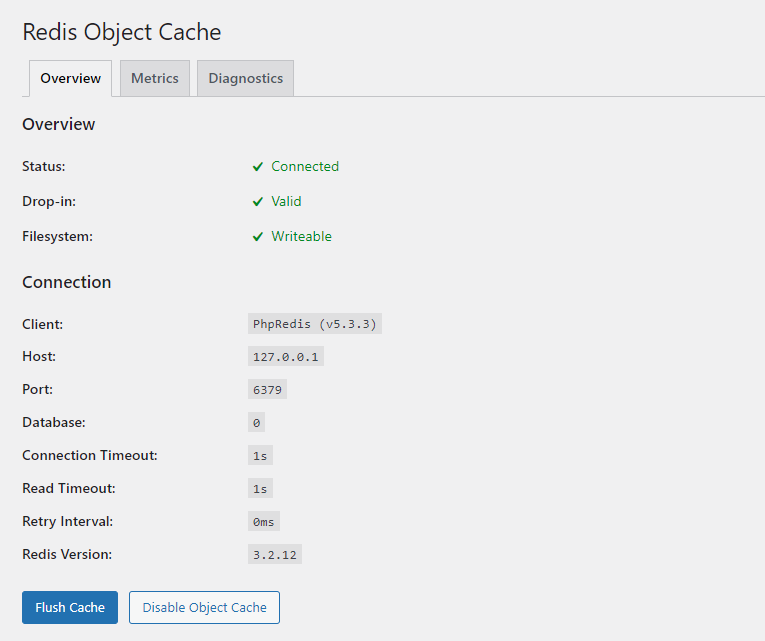
Task: Click the 'Retry Interval:' label
Action: click(67, 521)
